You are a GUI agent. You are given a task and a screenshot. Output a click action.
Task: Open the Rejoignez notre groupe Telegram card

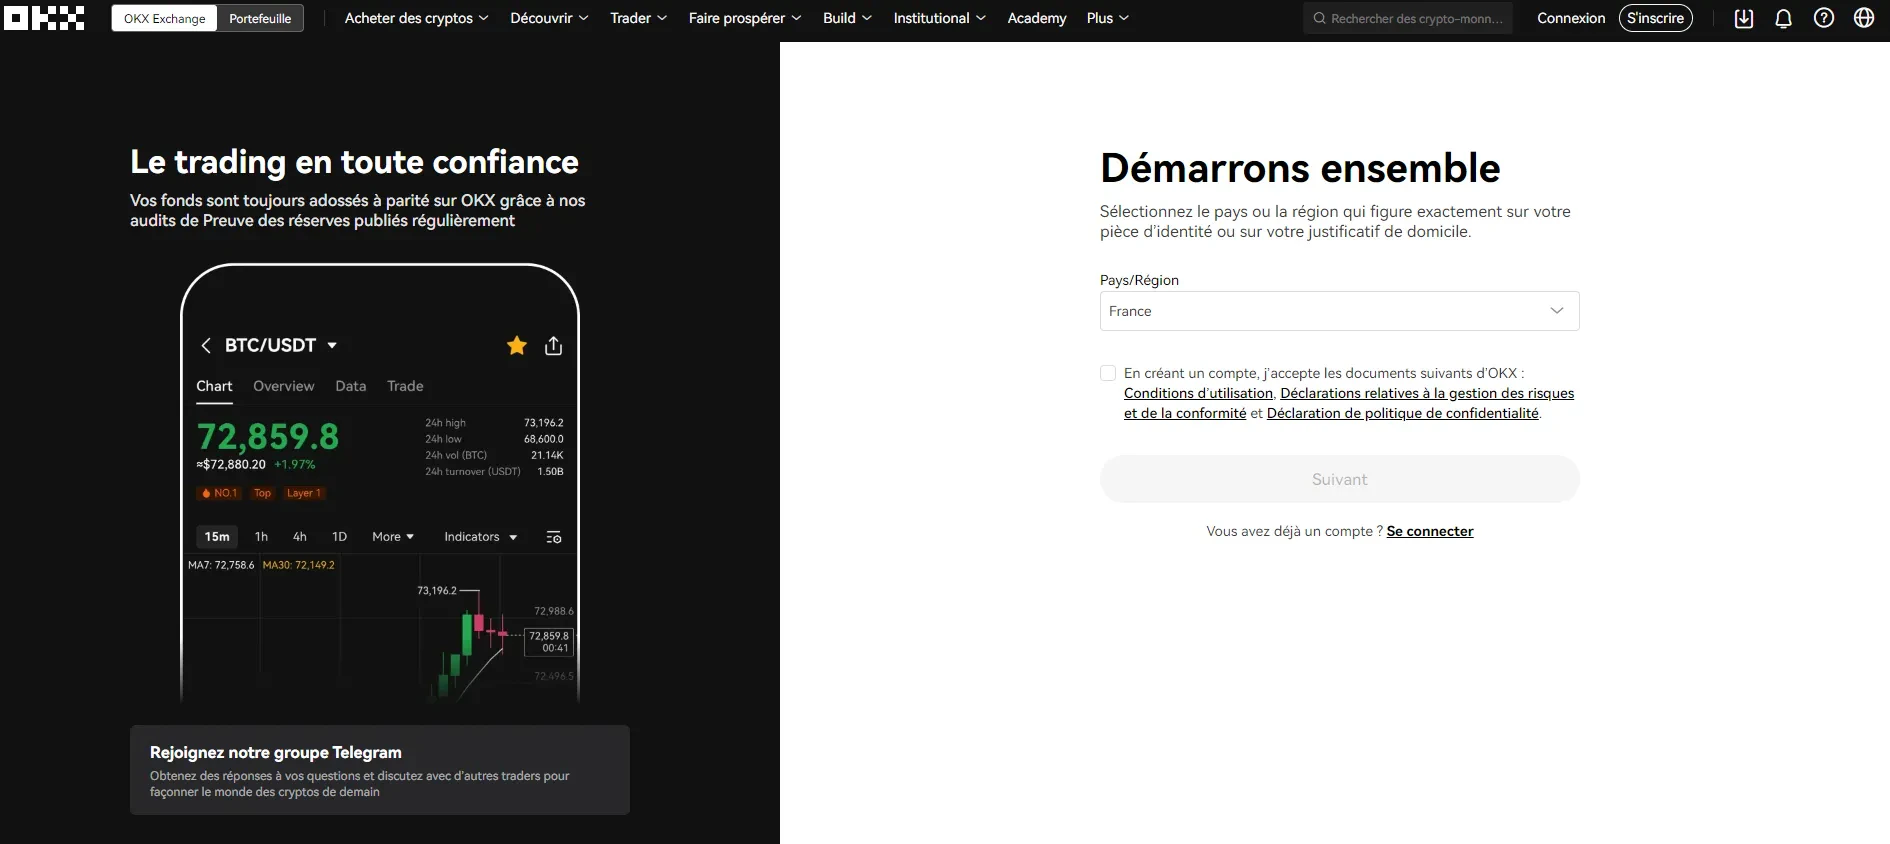click(380, 770)
